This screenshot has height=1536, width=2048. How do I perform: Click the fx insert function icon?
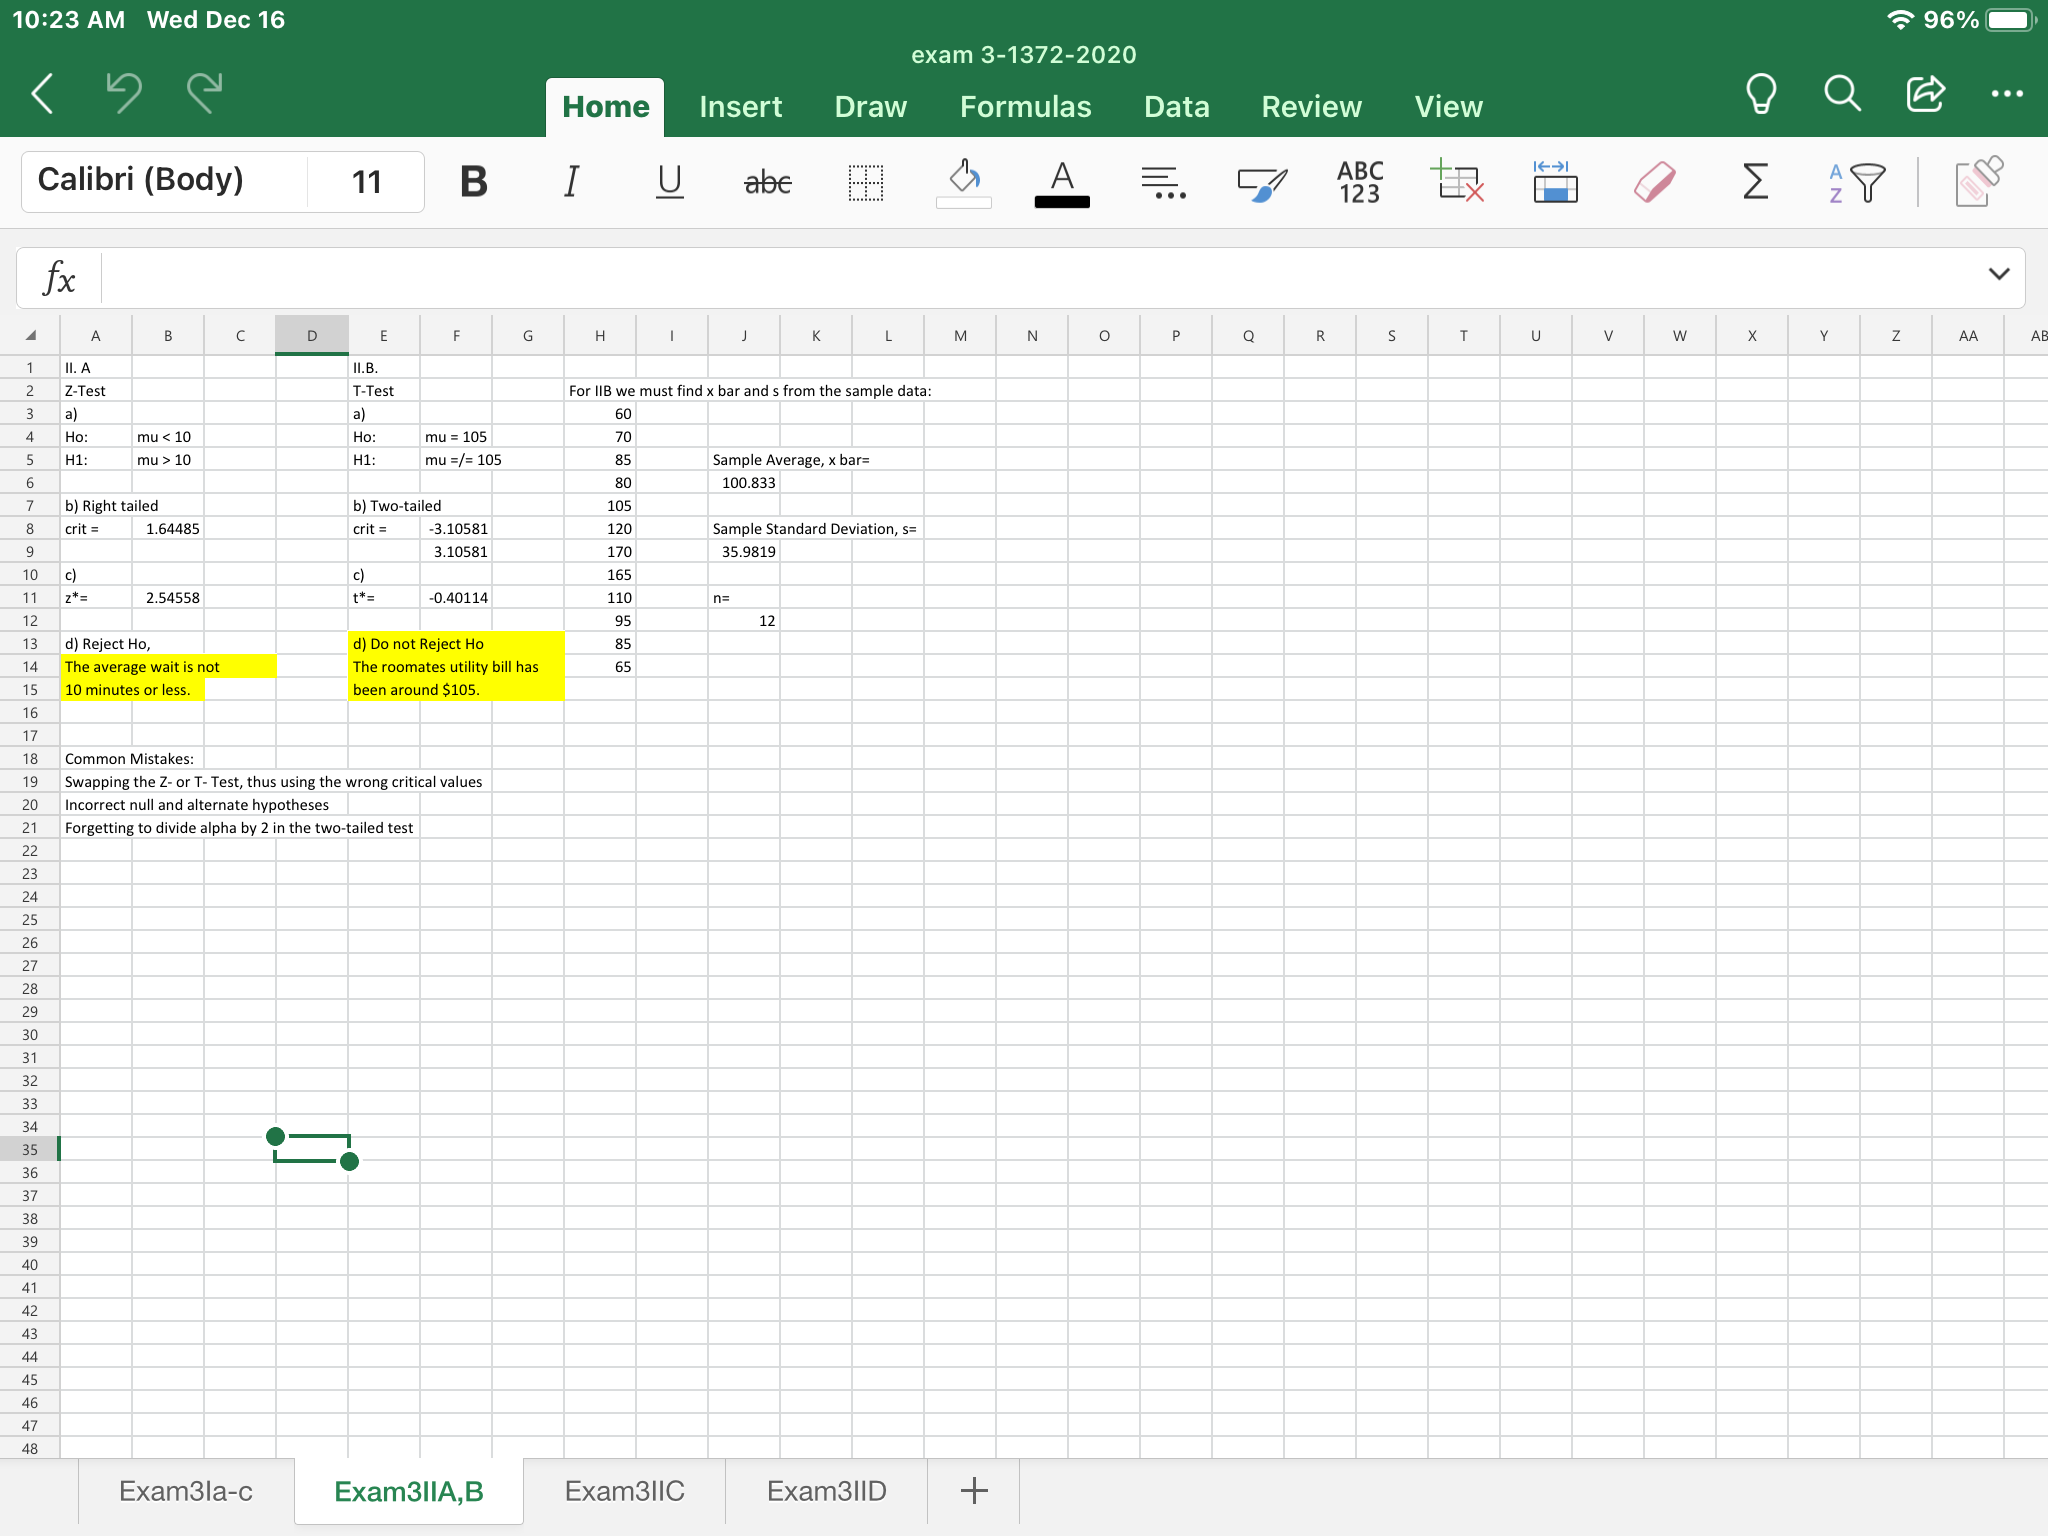click(59, 278)
